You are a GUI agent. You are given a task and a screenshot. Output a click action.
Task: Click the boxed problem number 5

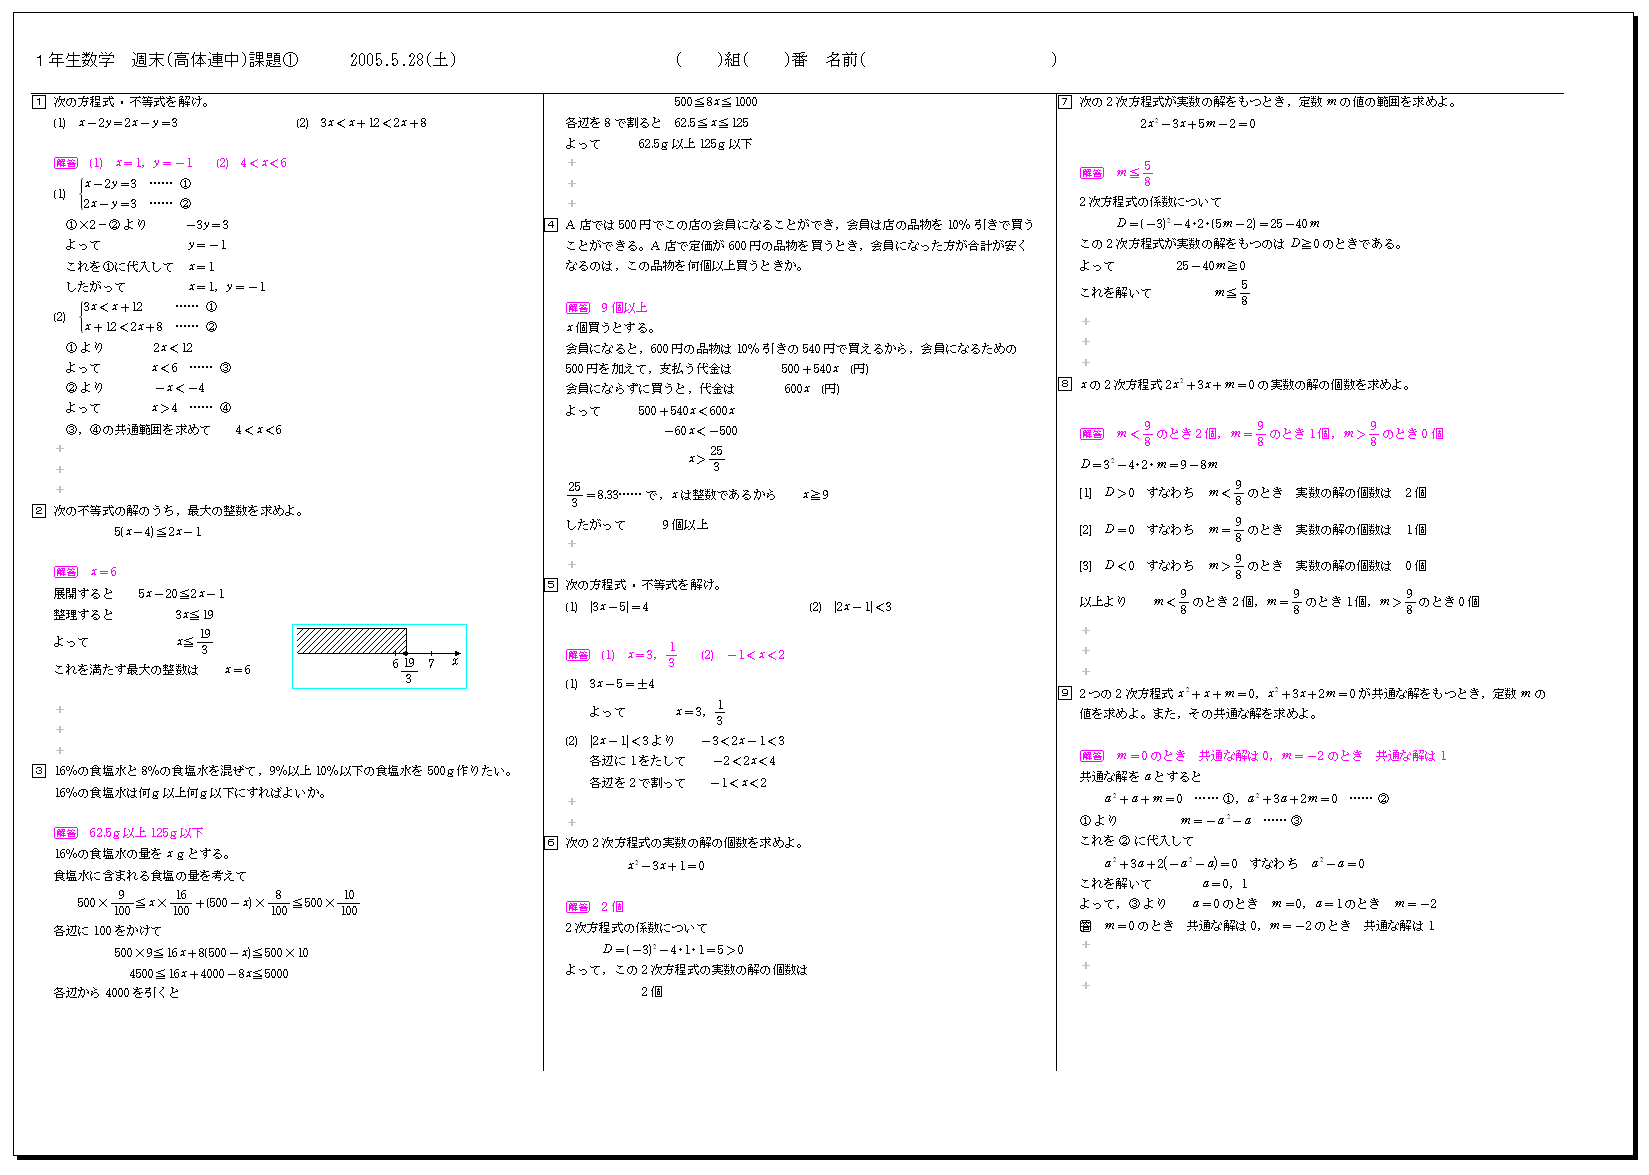551,585
